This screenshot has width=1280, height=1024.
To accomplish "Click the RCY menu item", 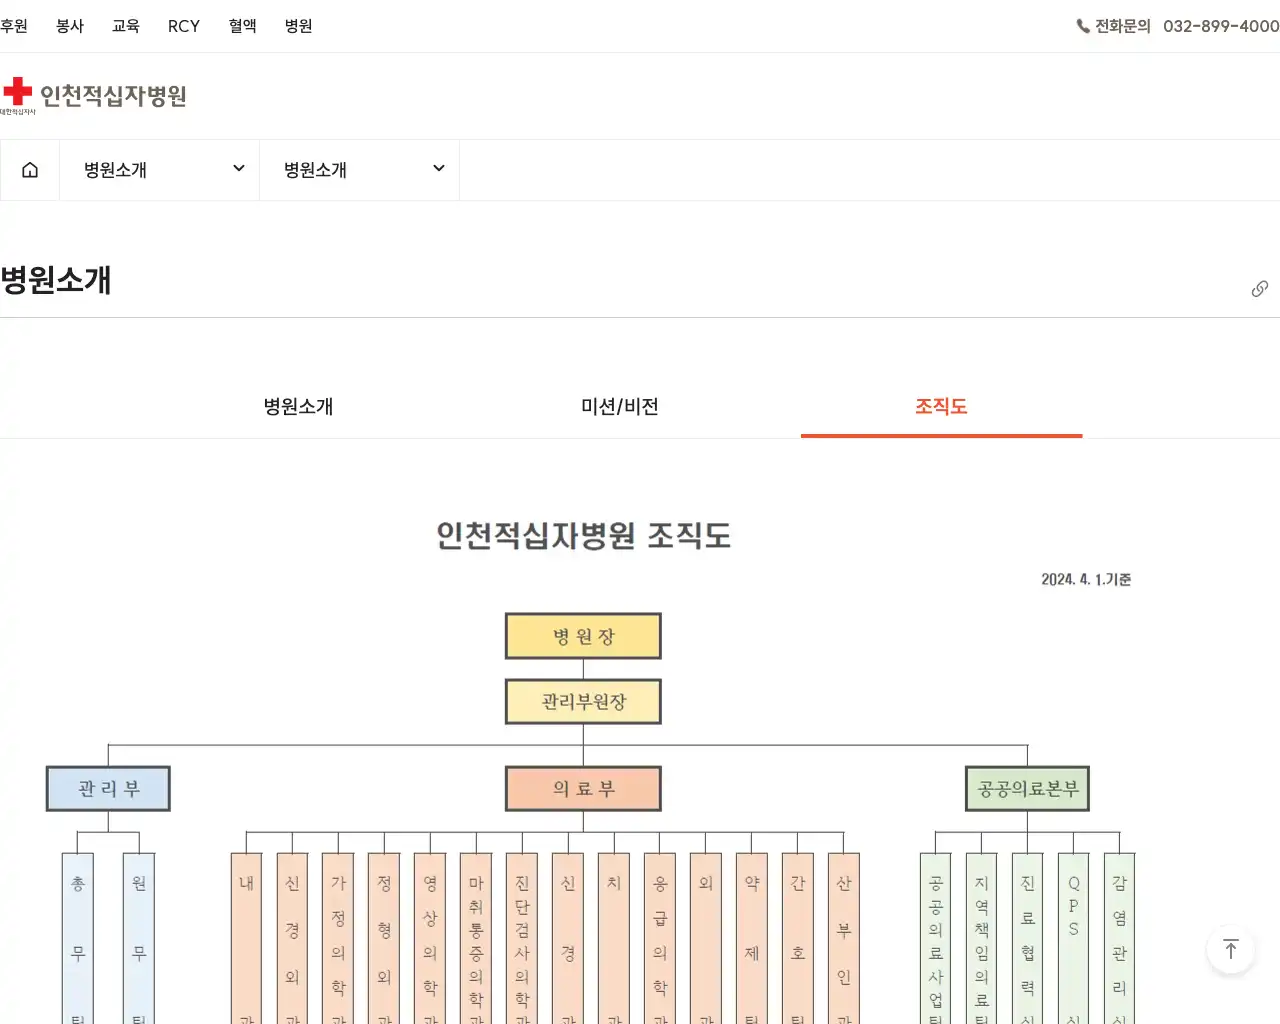I will pos(184,27).
